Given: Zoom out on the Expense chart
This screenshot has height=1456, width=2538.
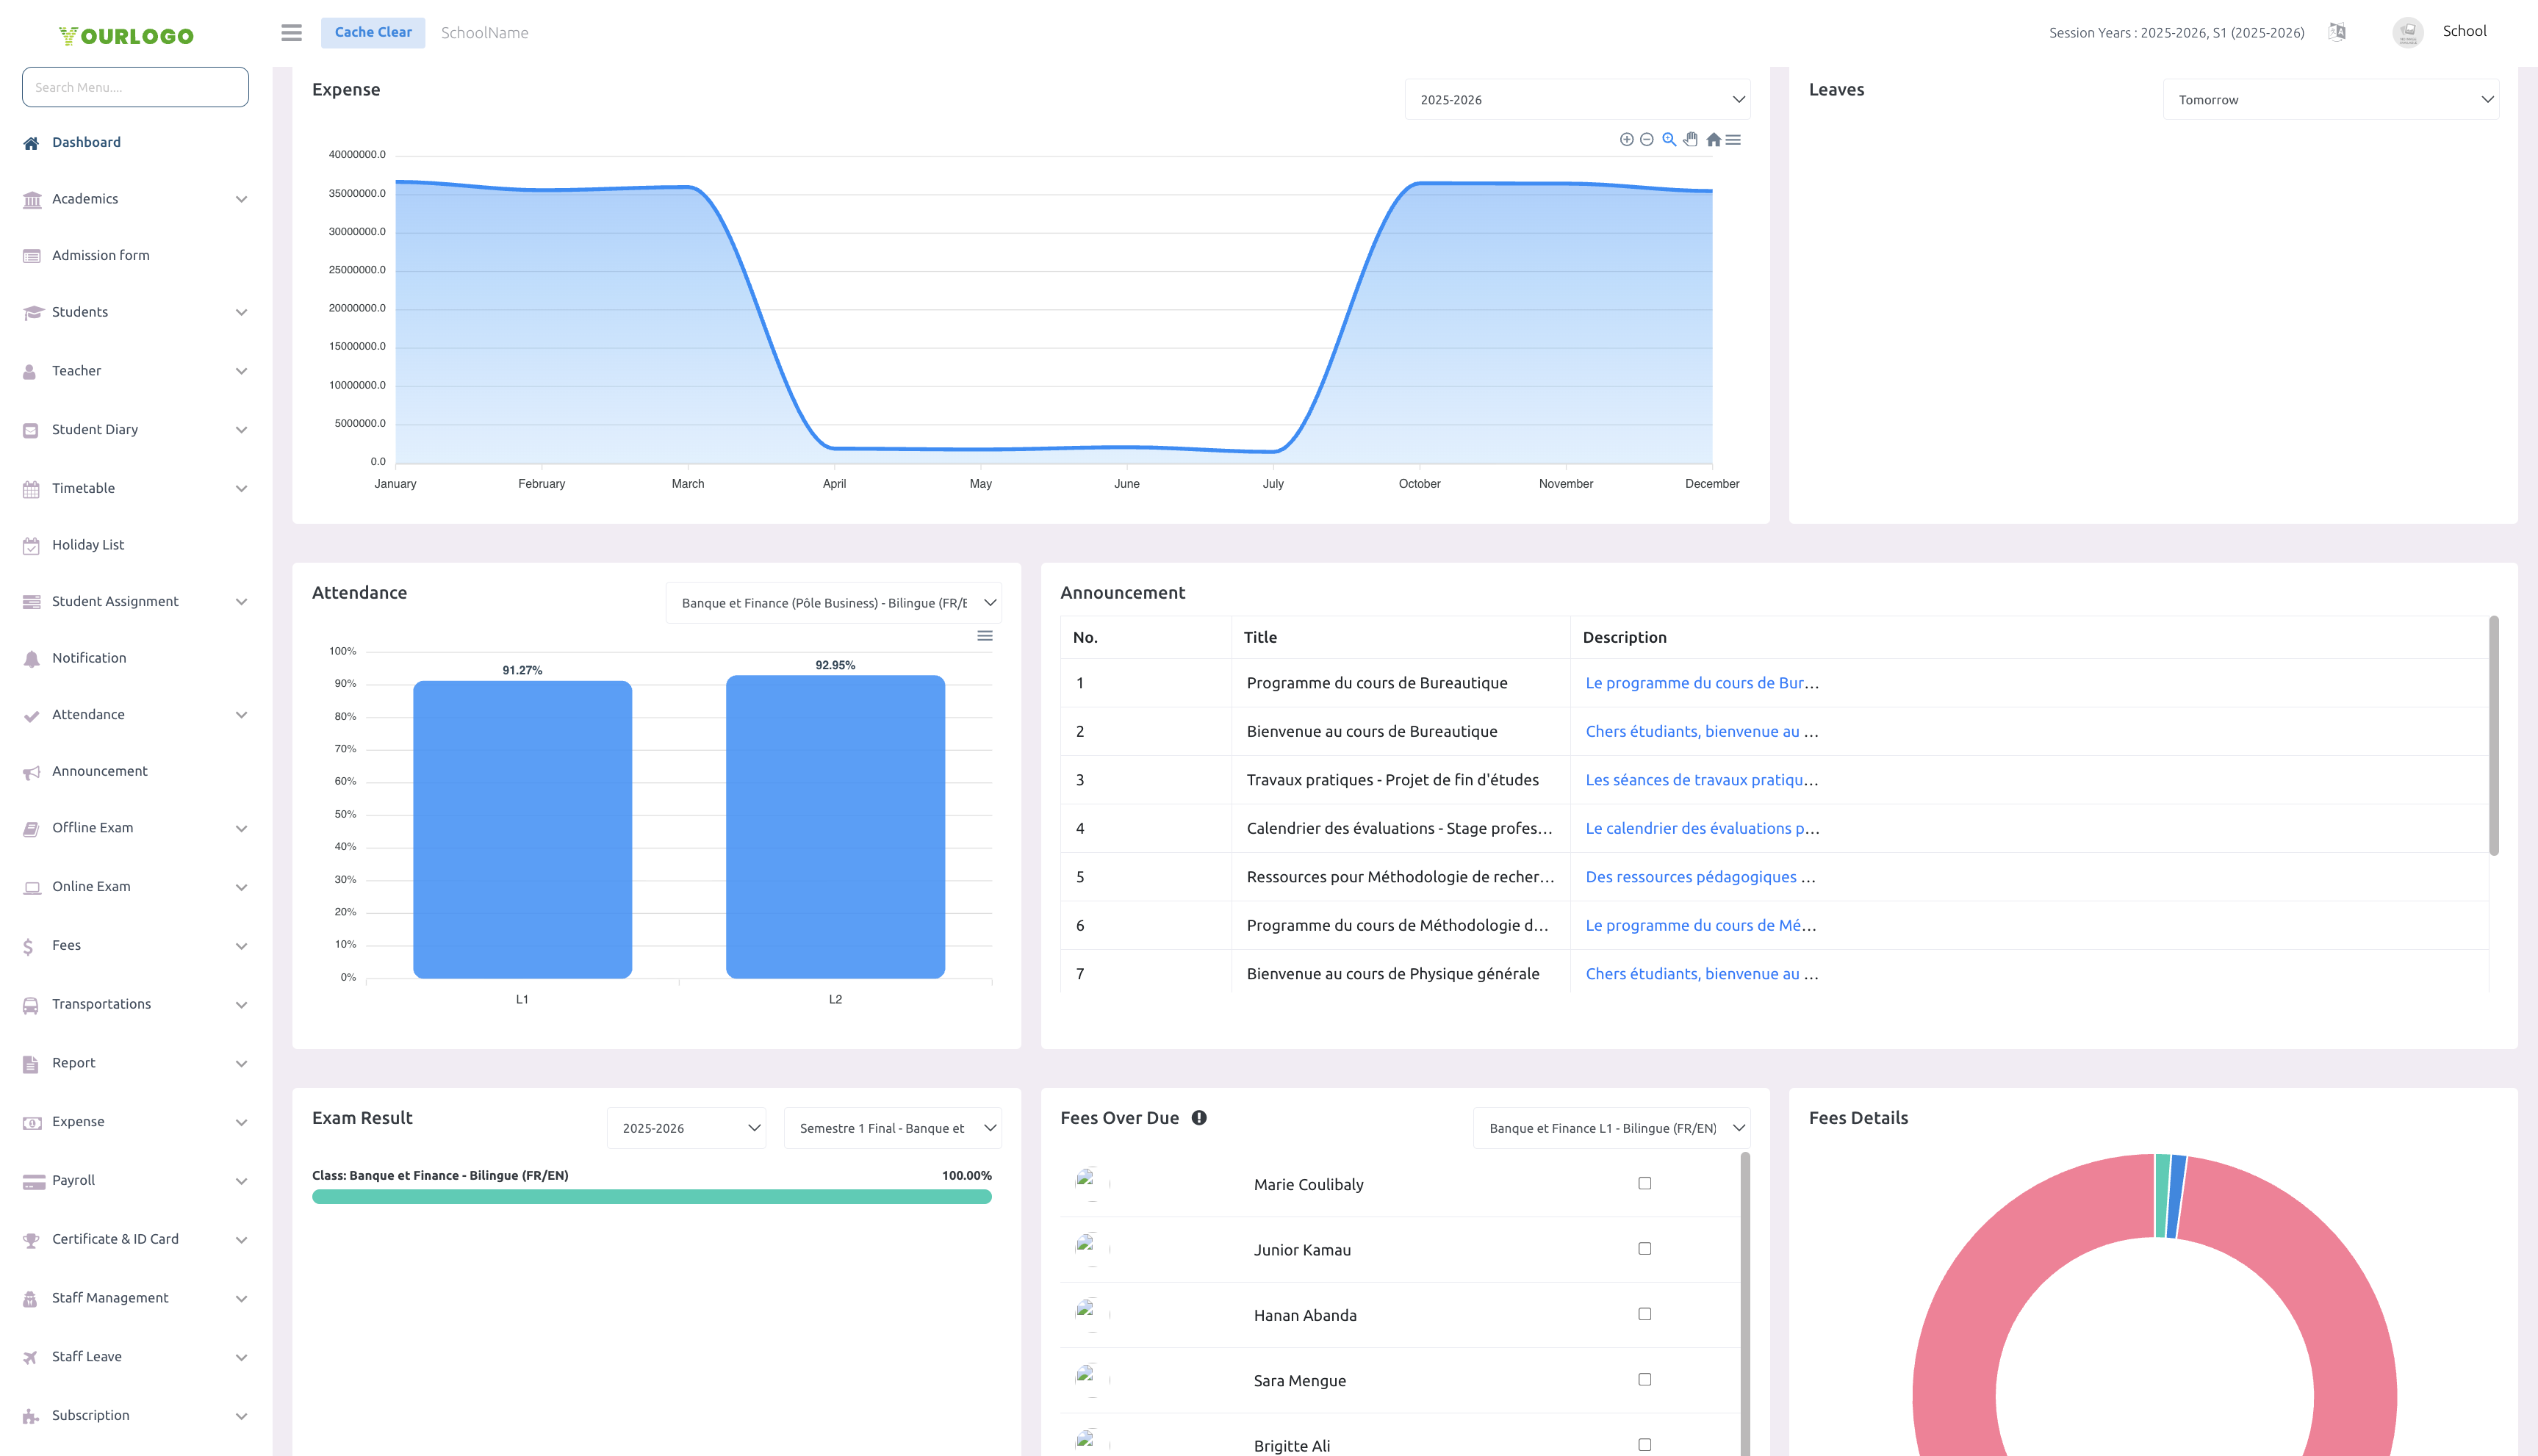Looking at the screenshot, I should point(1647,139).
